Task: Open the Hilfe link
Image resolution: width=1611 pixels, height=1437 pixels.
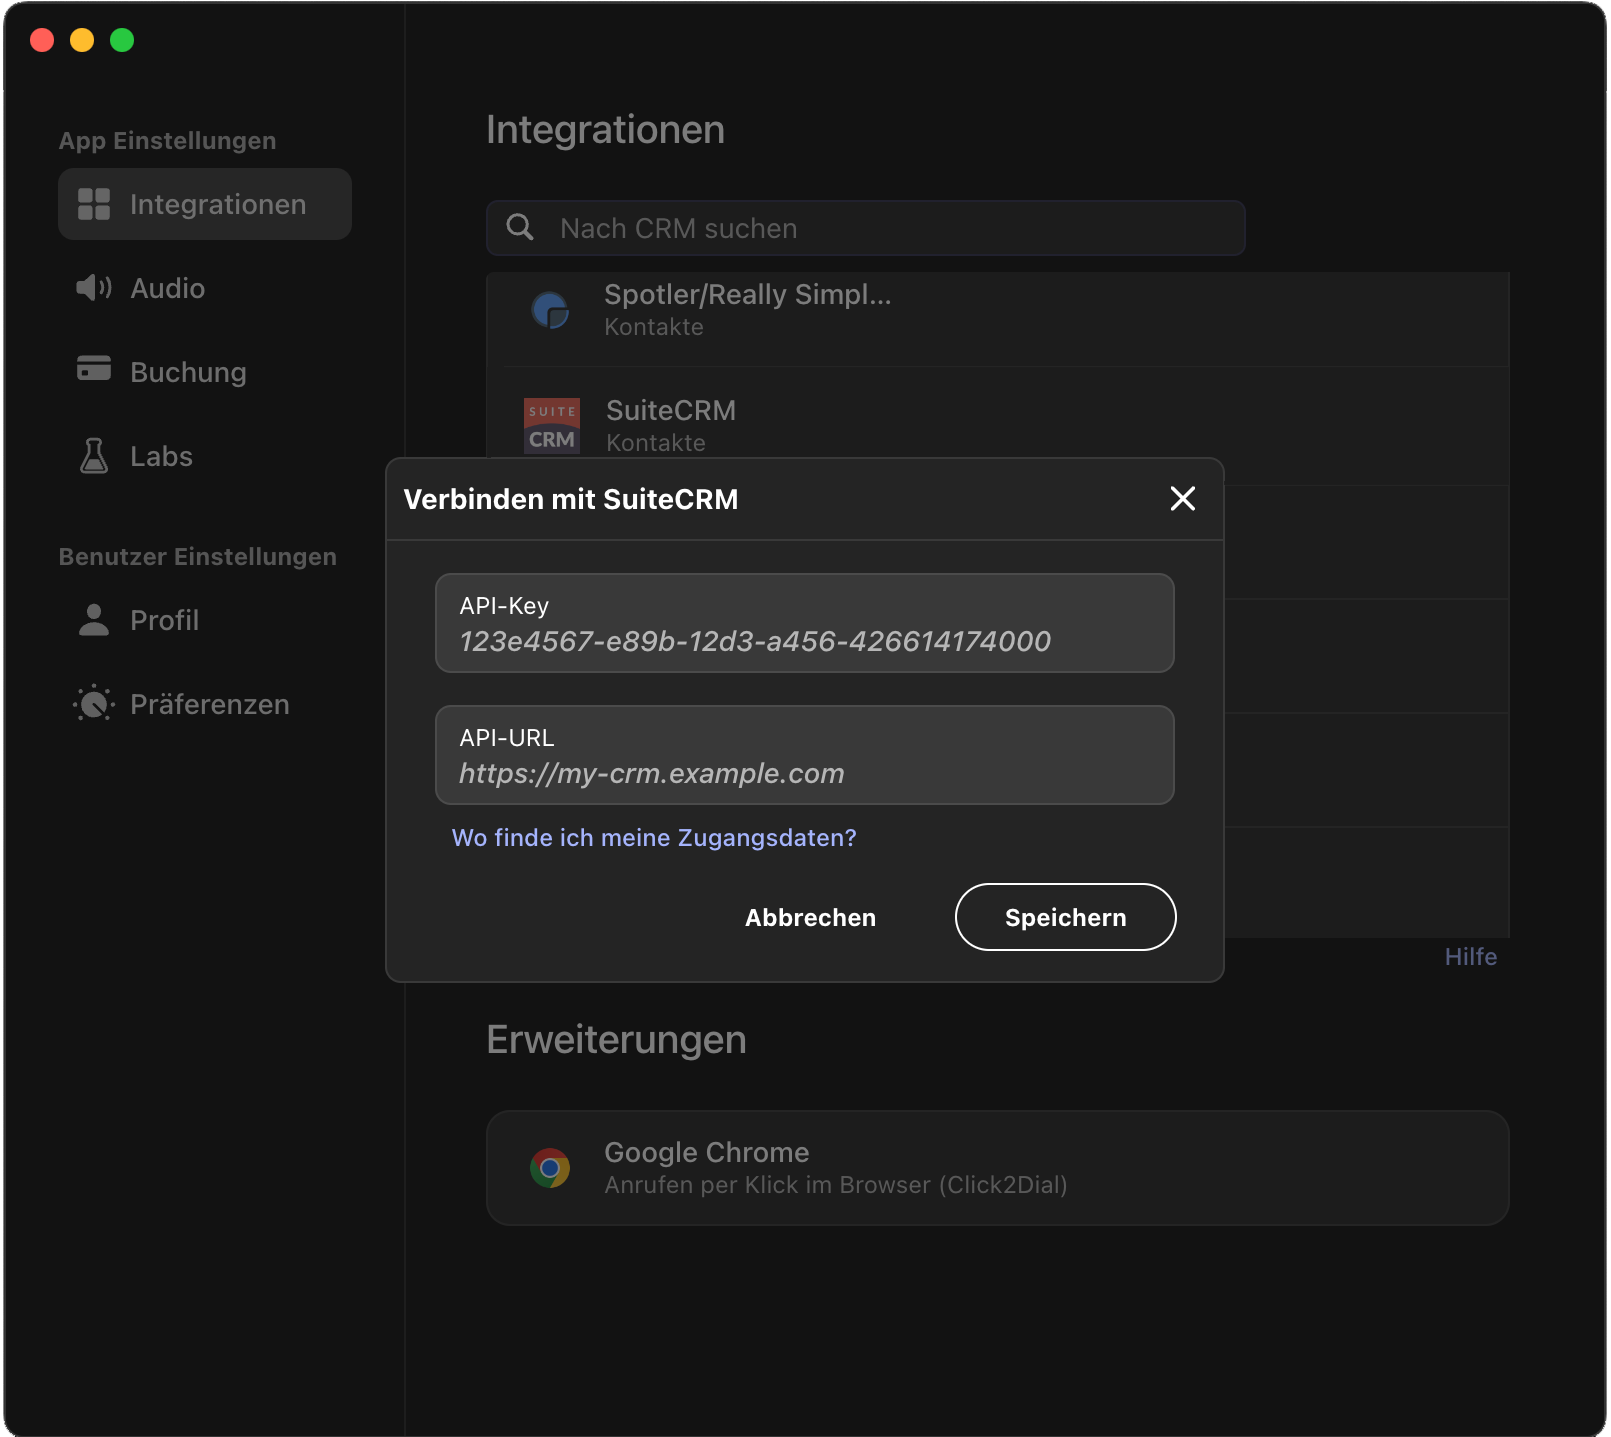Action: [x=1470, y=956]
